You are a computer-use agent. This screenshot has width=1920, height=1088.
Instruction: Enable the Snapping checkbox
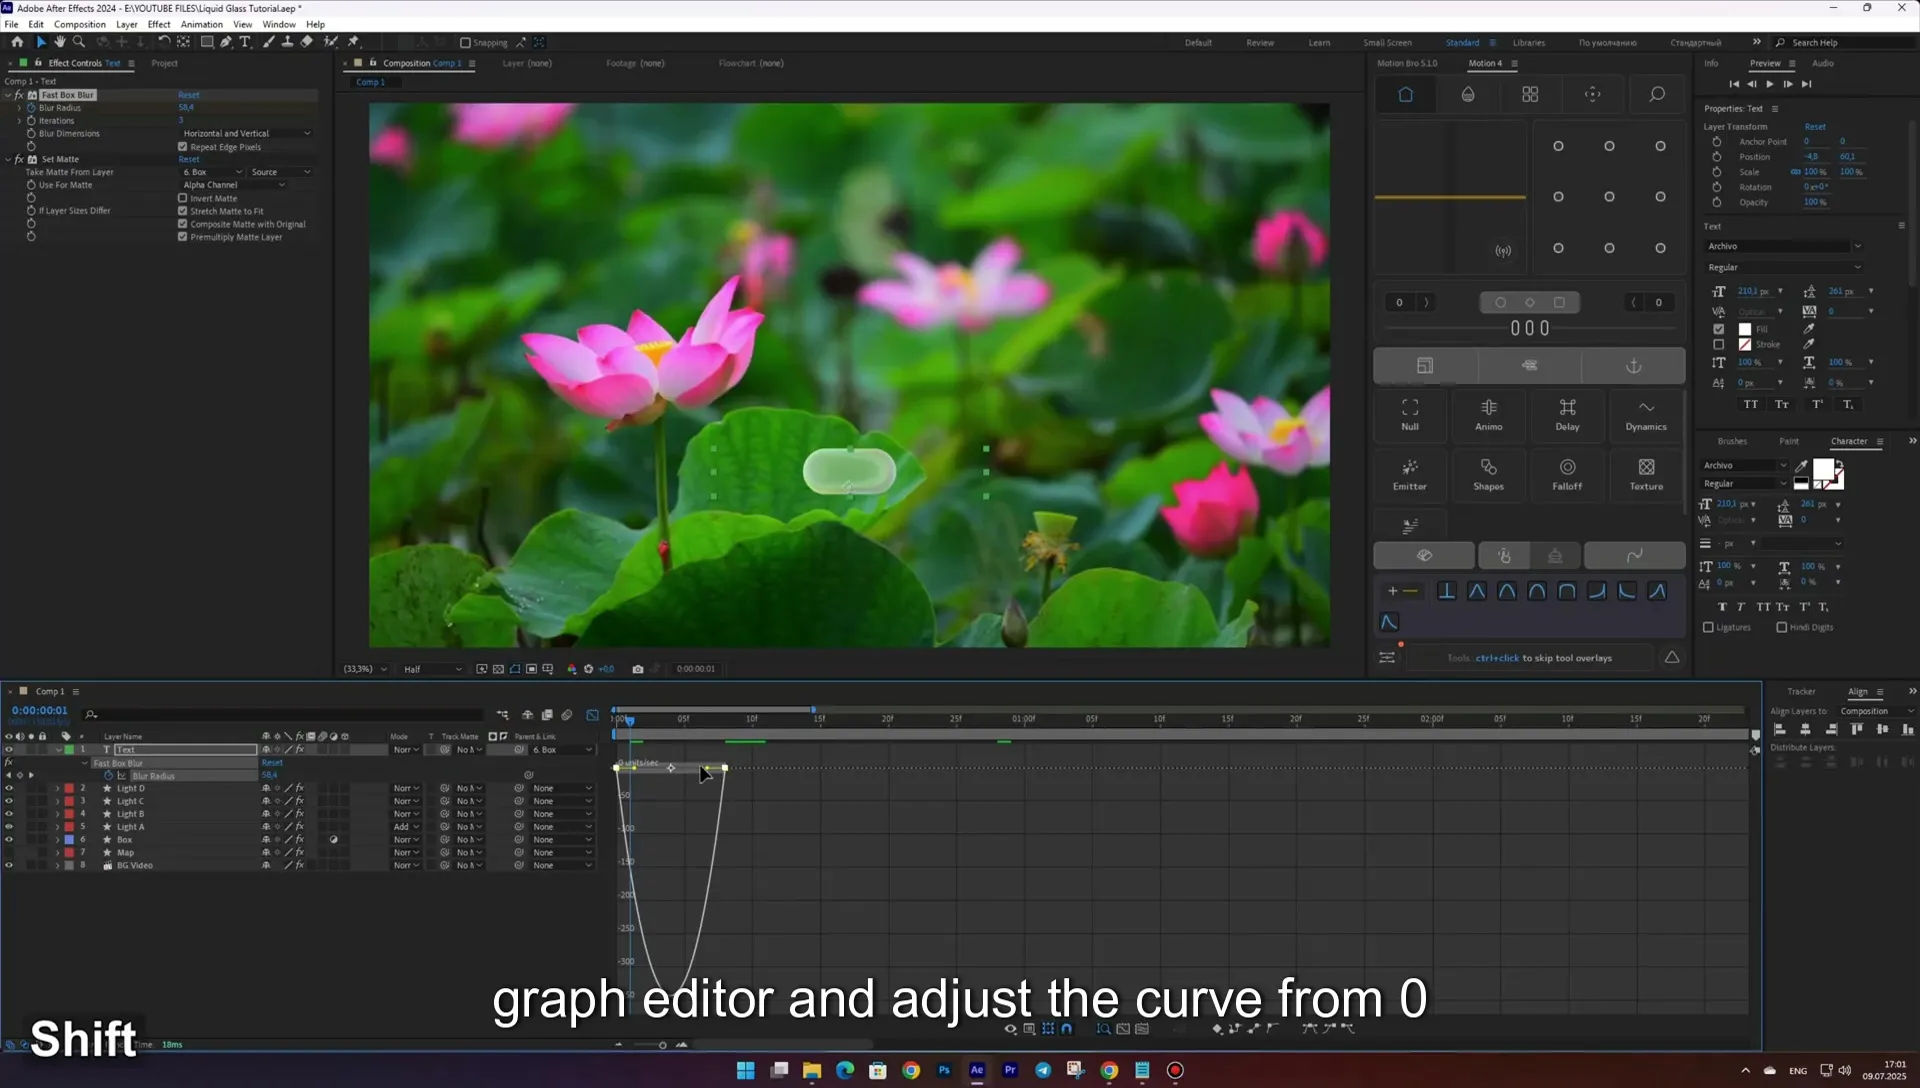(465, 43)
